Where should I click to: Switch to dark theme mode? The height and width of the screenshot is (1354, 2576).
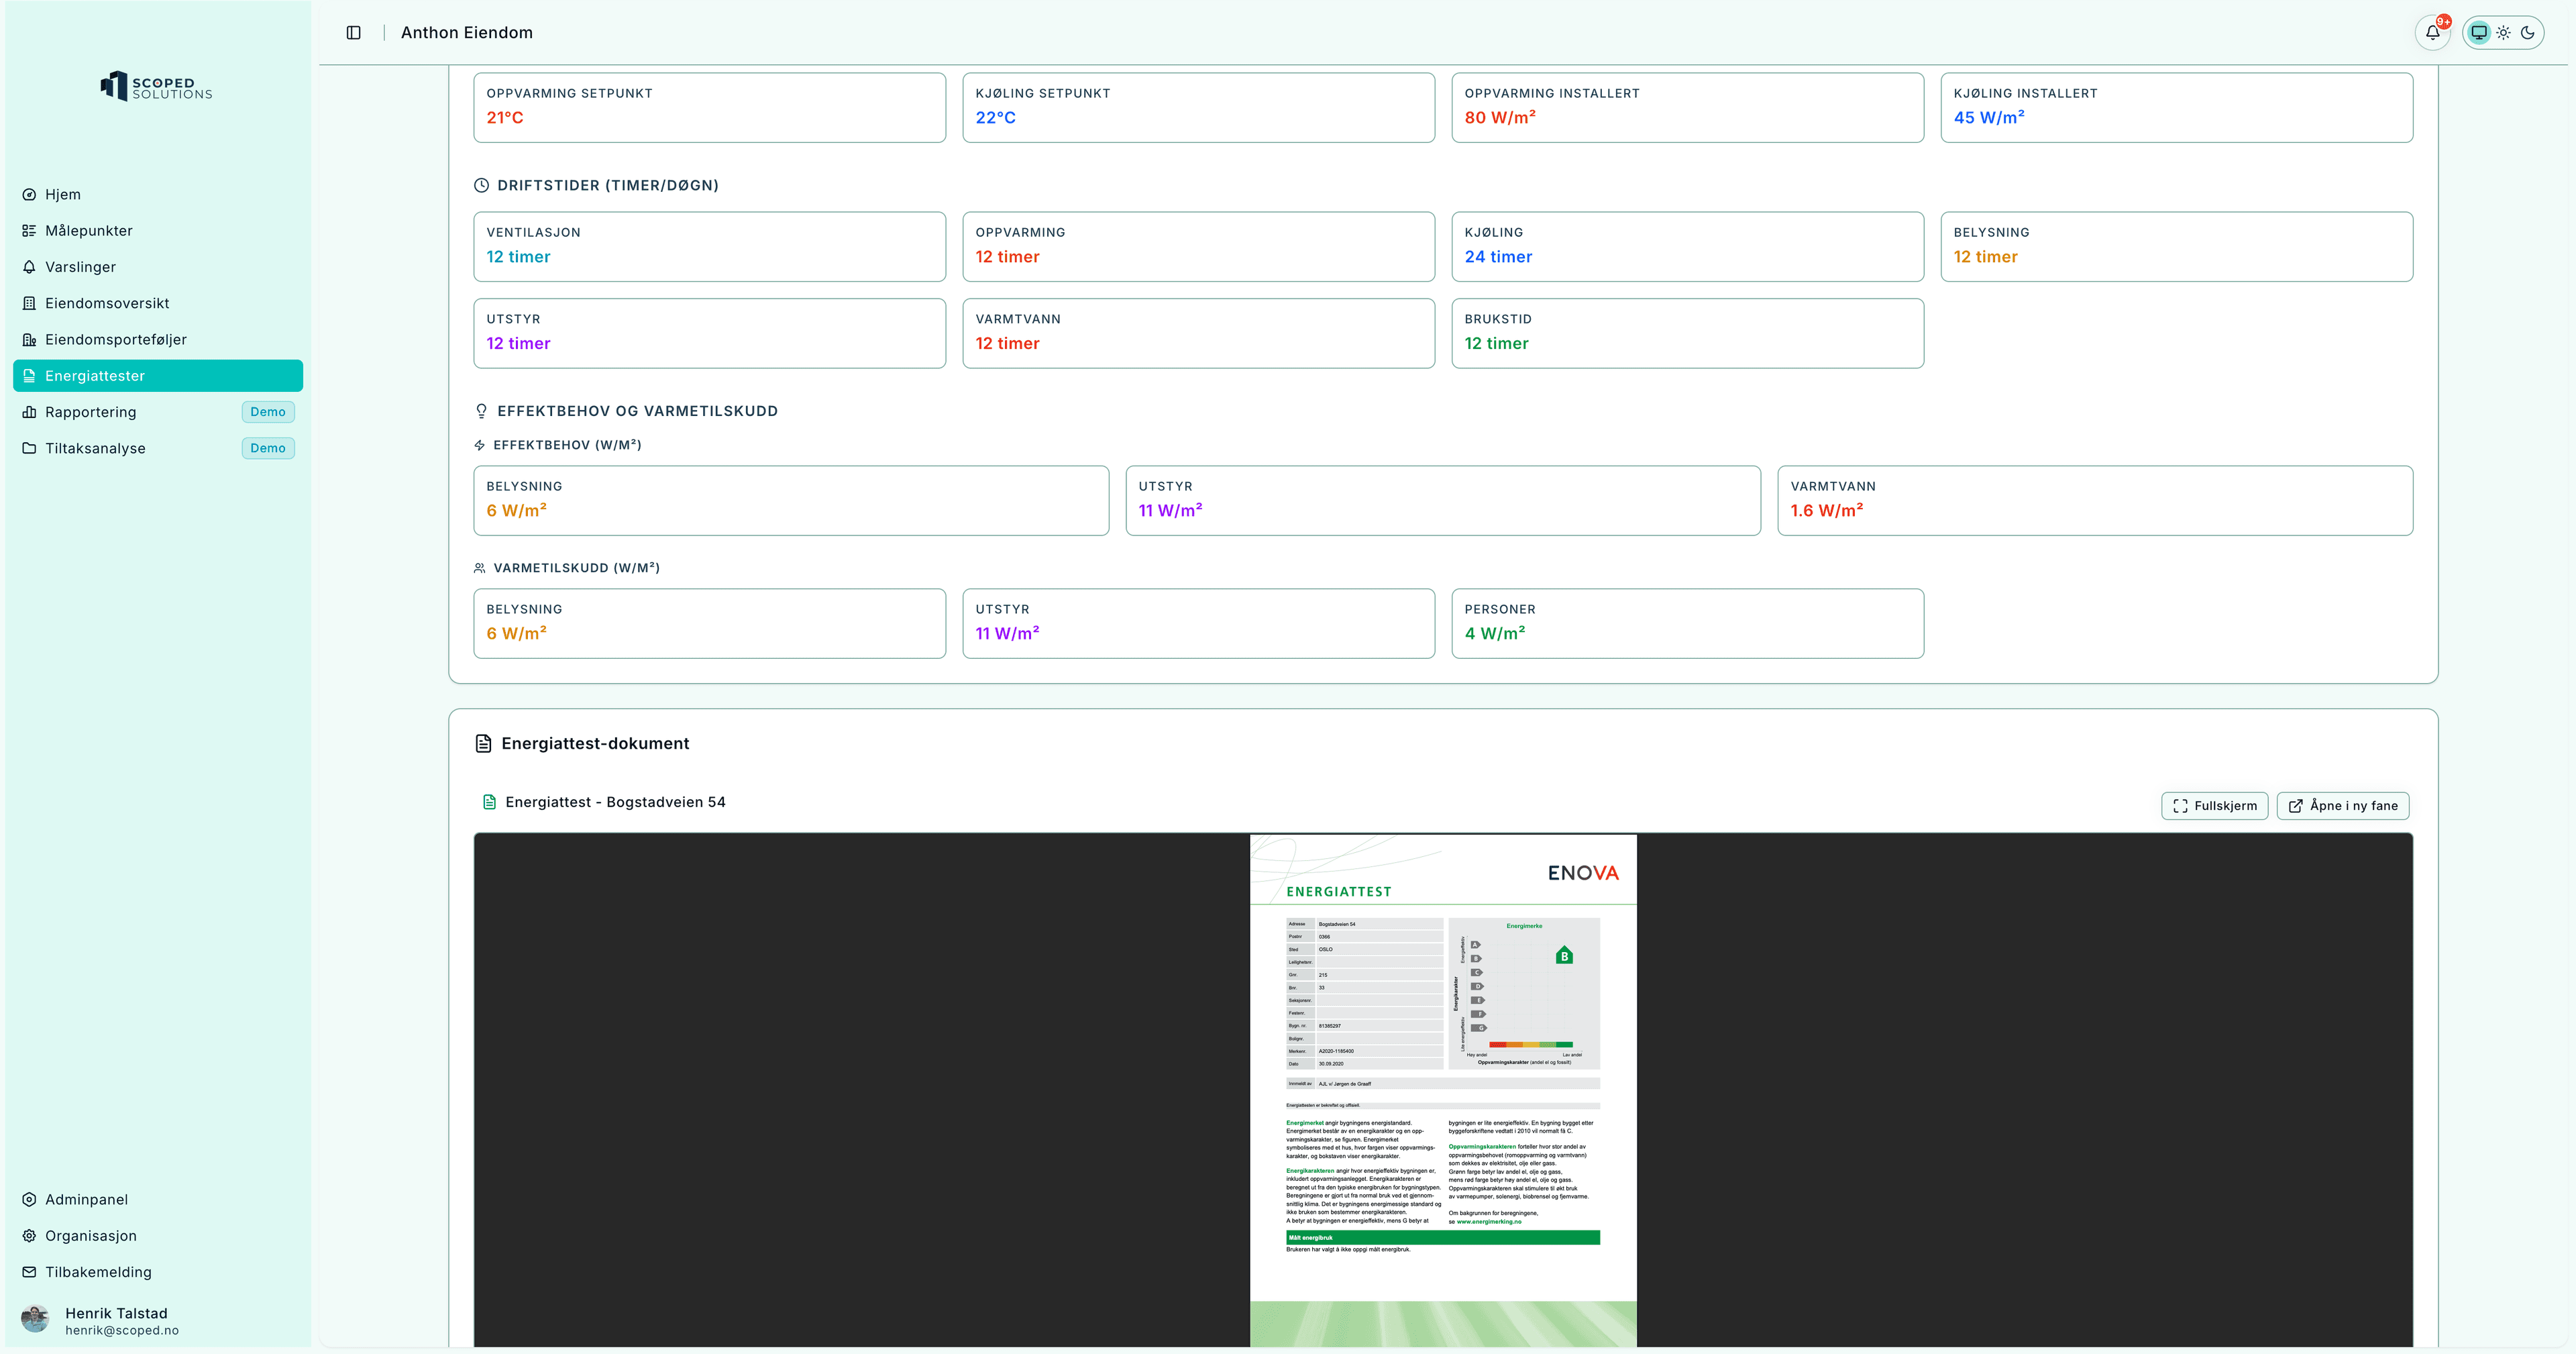click(2528, 33)
